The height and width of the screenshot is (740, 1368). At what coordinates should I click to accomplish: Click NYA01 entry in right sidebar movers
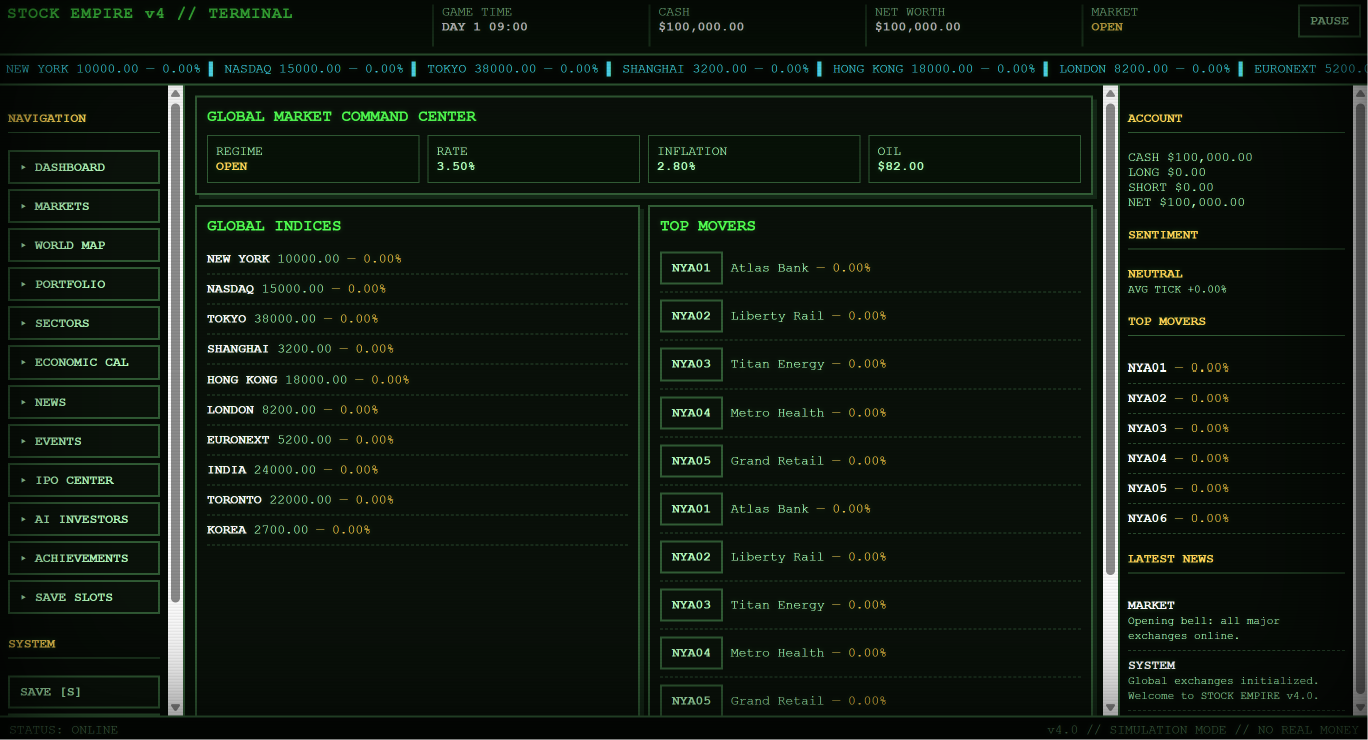1236,368
